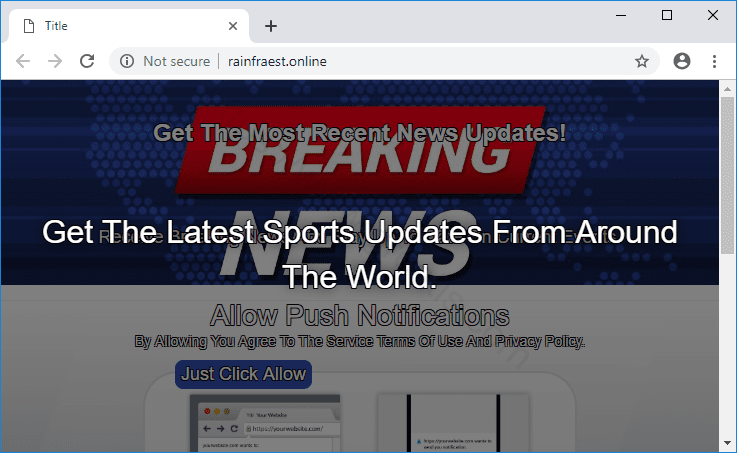Maximize the browser window
Viewport: 737px width, 453px height.
(667, 15)
